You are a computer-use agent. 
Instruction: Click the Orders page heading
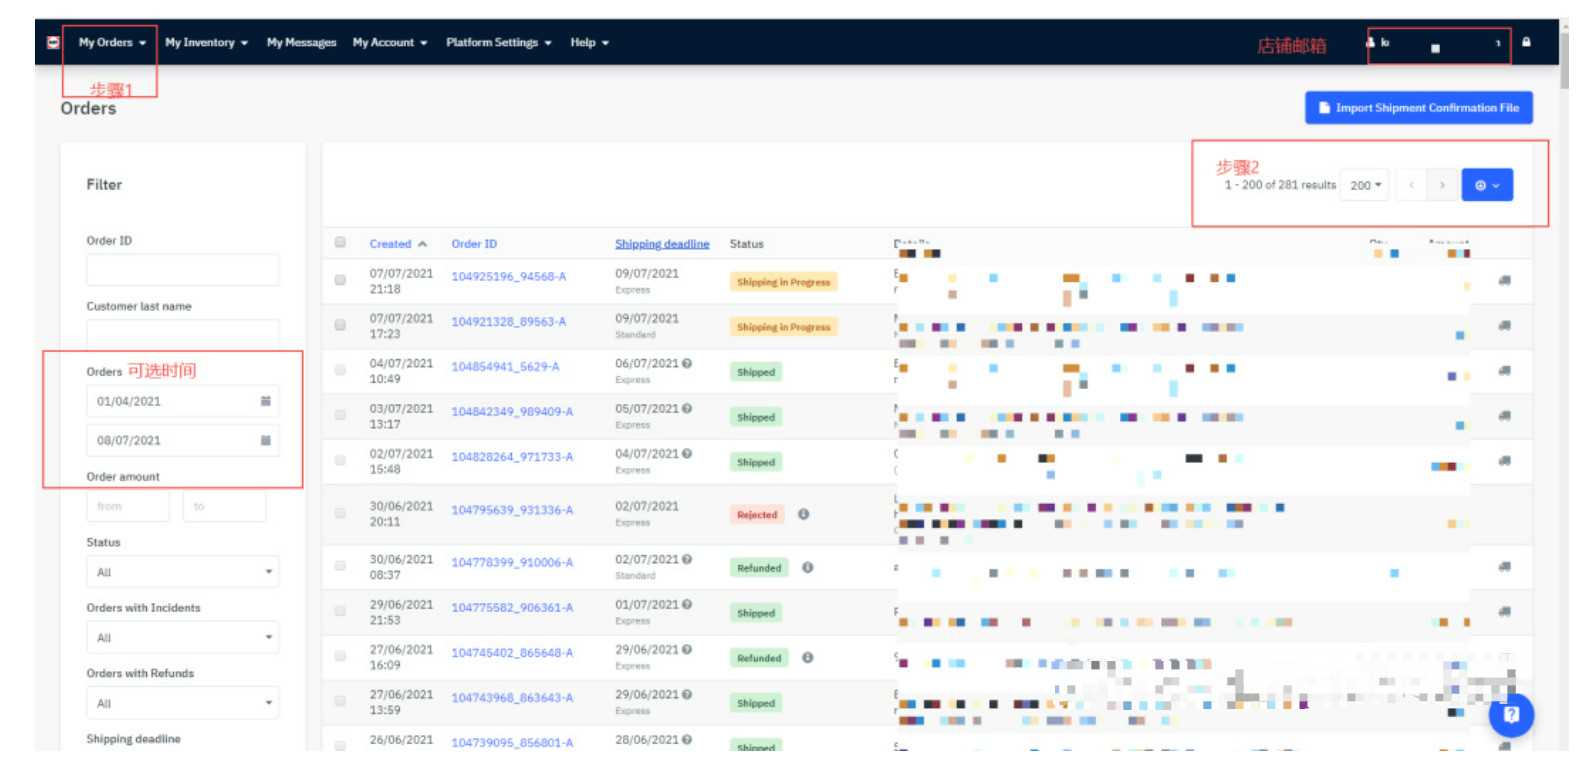[88, 108]
